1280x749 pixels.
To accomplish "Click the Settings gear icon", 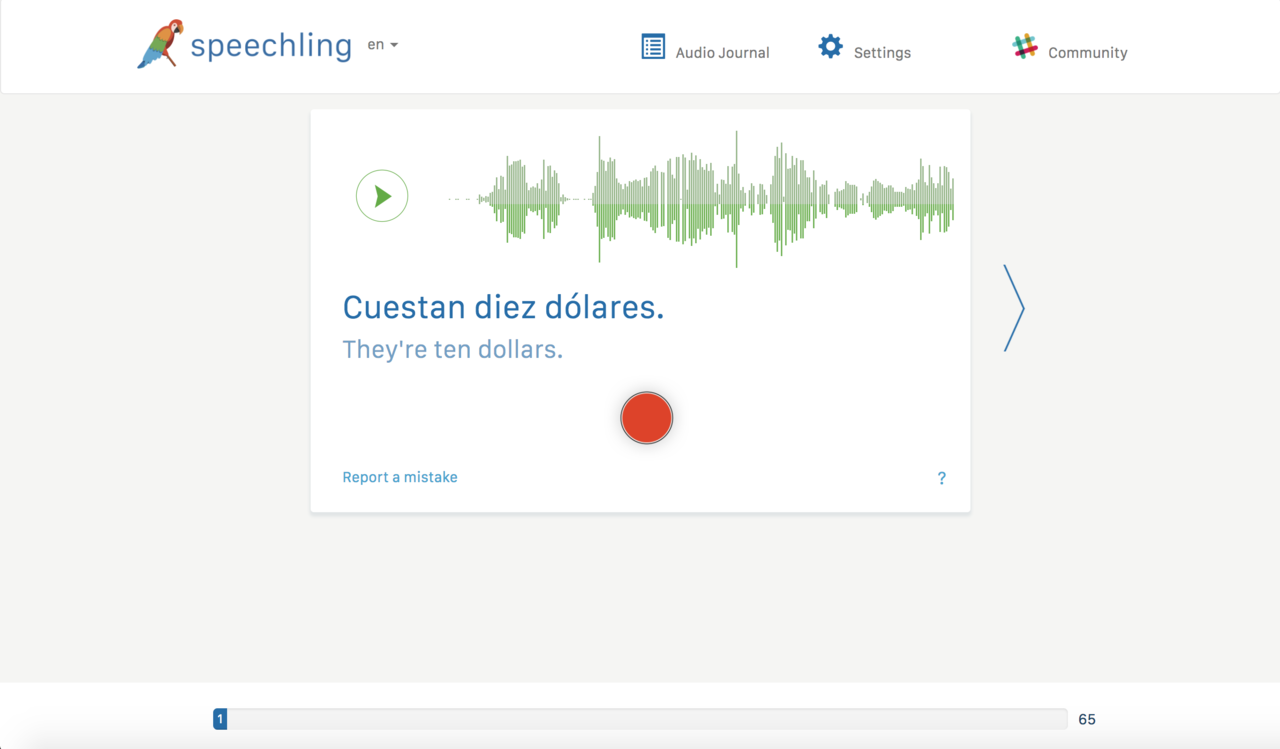I will (830, 47).
